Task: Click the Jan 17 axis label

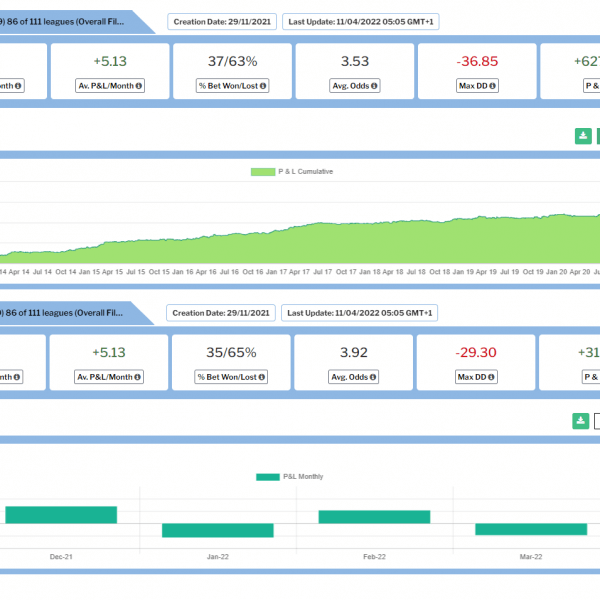Action: 276,272
